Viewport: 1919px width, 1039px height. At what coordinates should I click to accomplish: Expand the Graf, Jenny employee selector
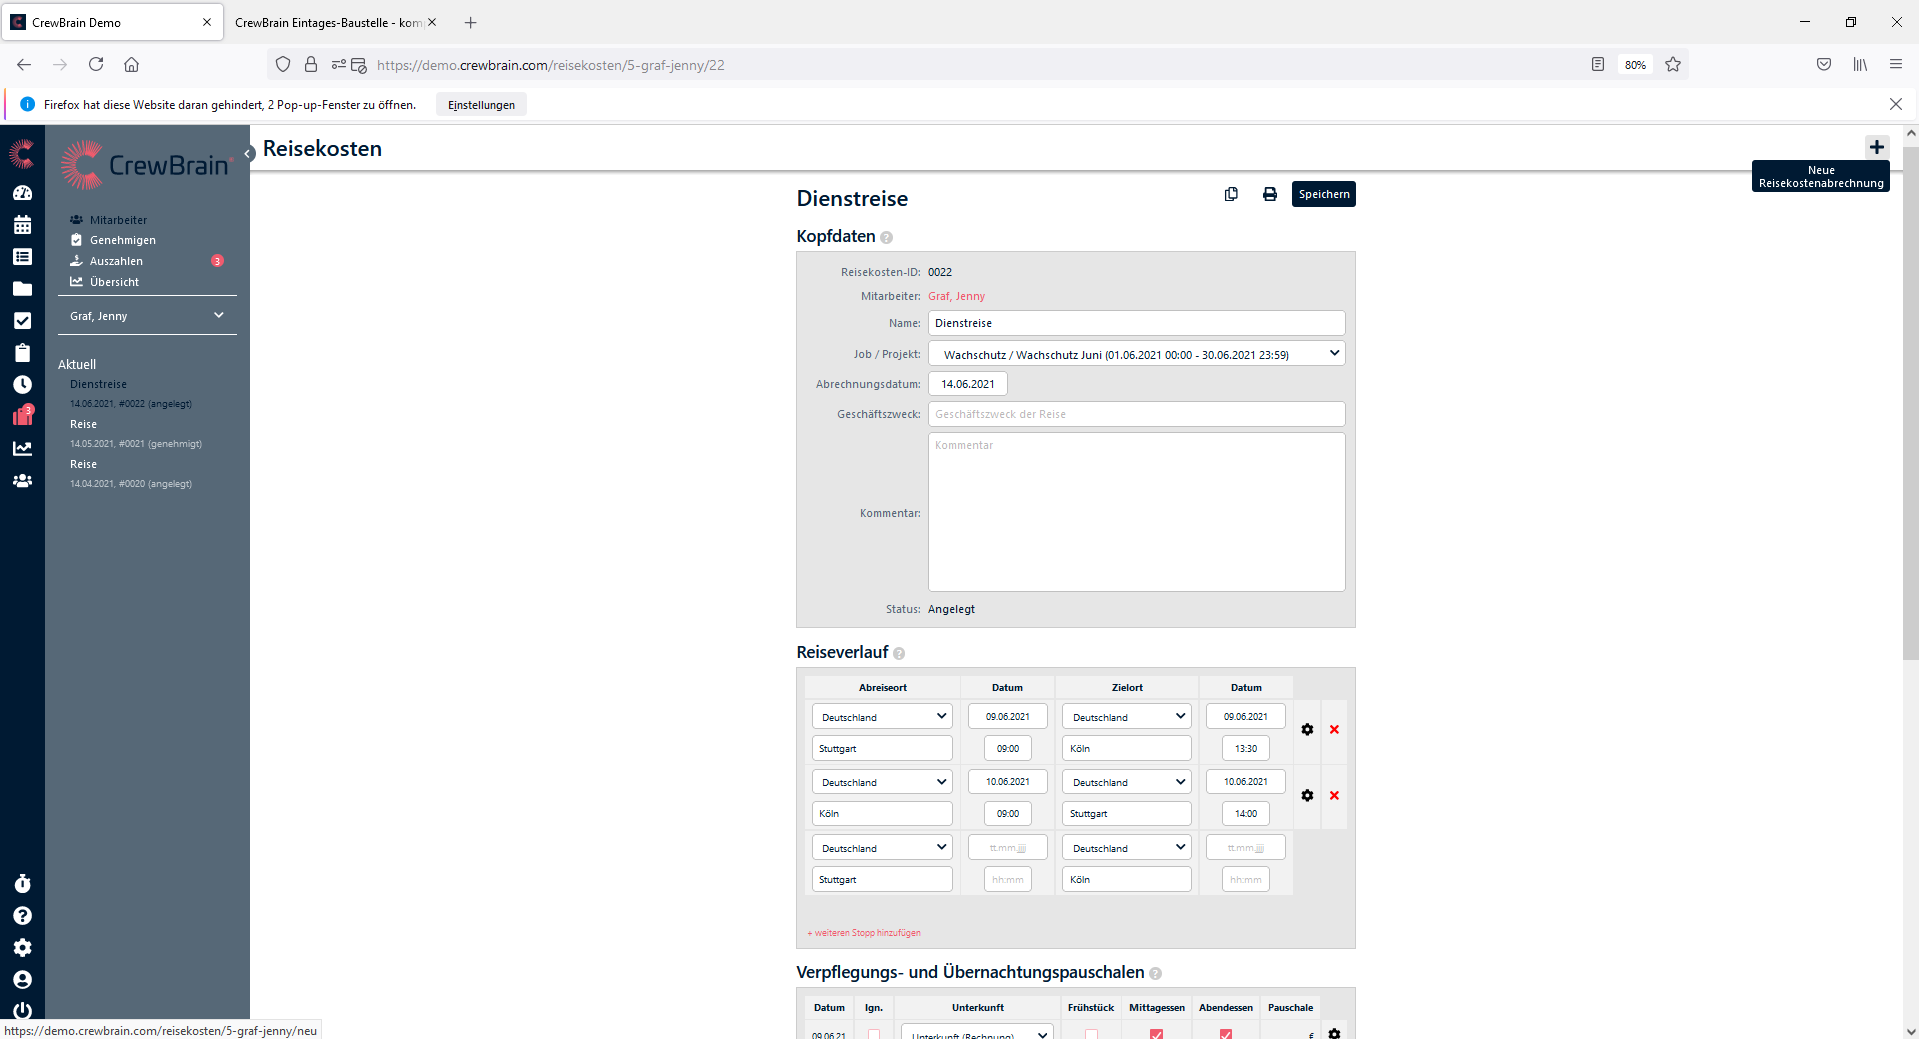[x=146, y=316]
